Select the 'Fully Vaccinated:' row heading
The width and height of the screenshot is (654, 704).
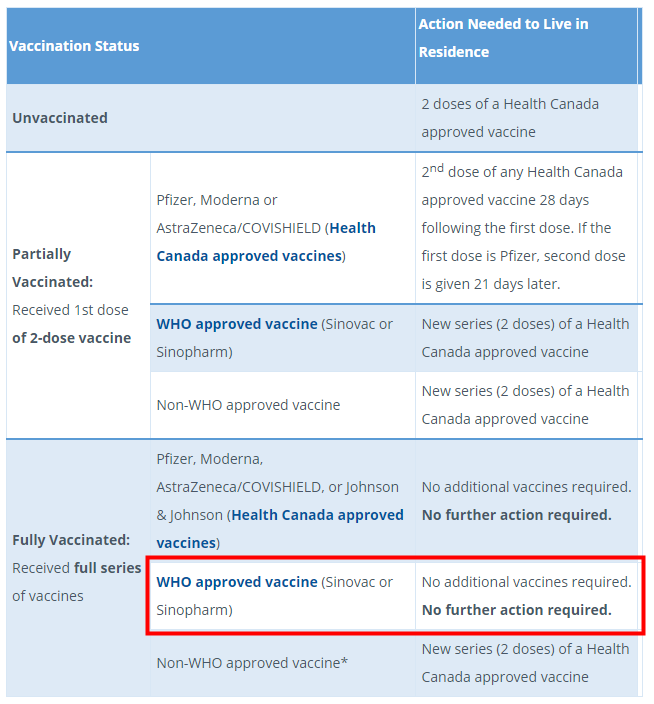(x=71, y=540)
